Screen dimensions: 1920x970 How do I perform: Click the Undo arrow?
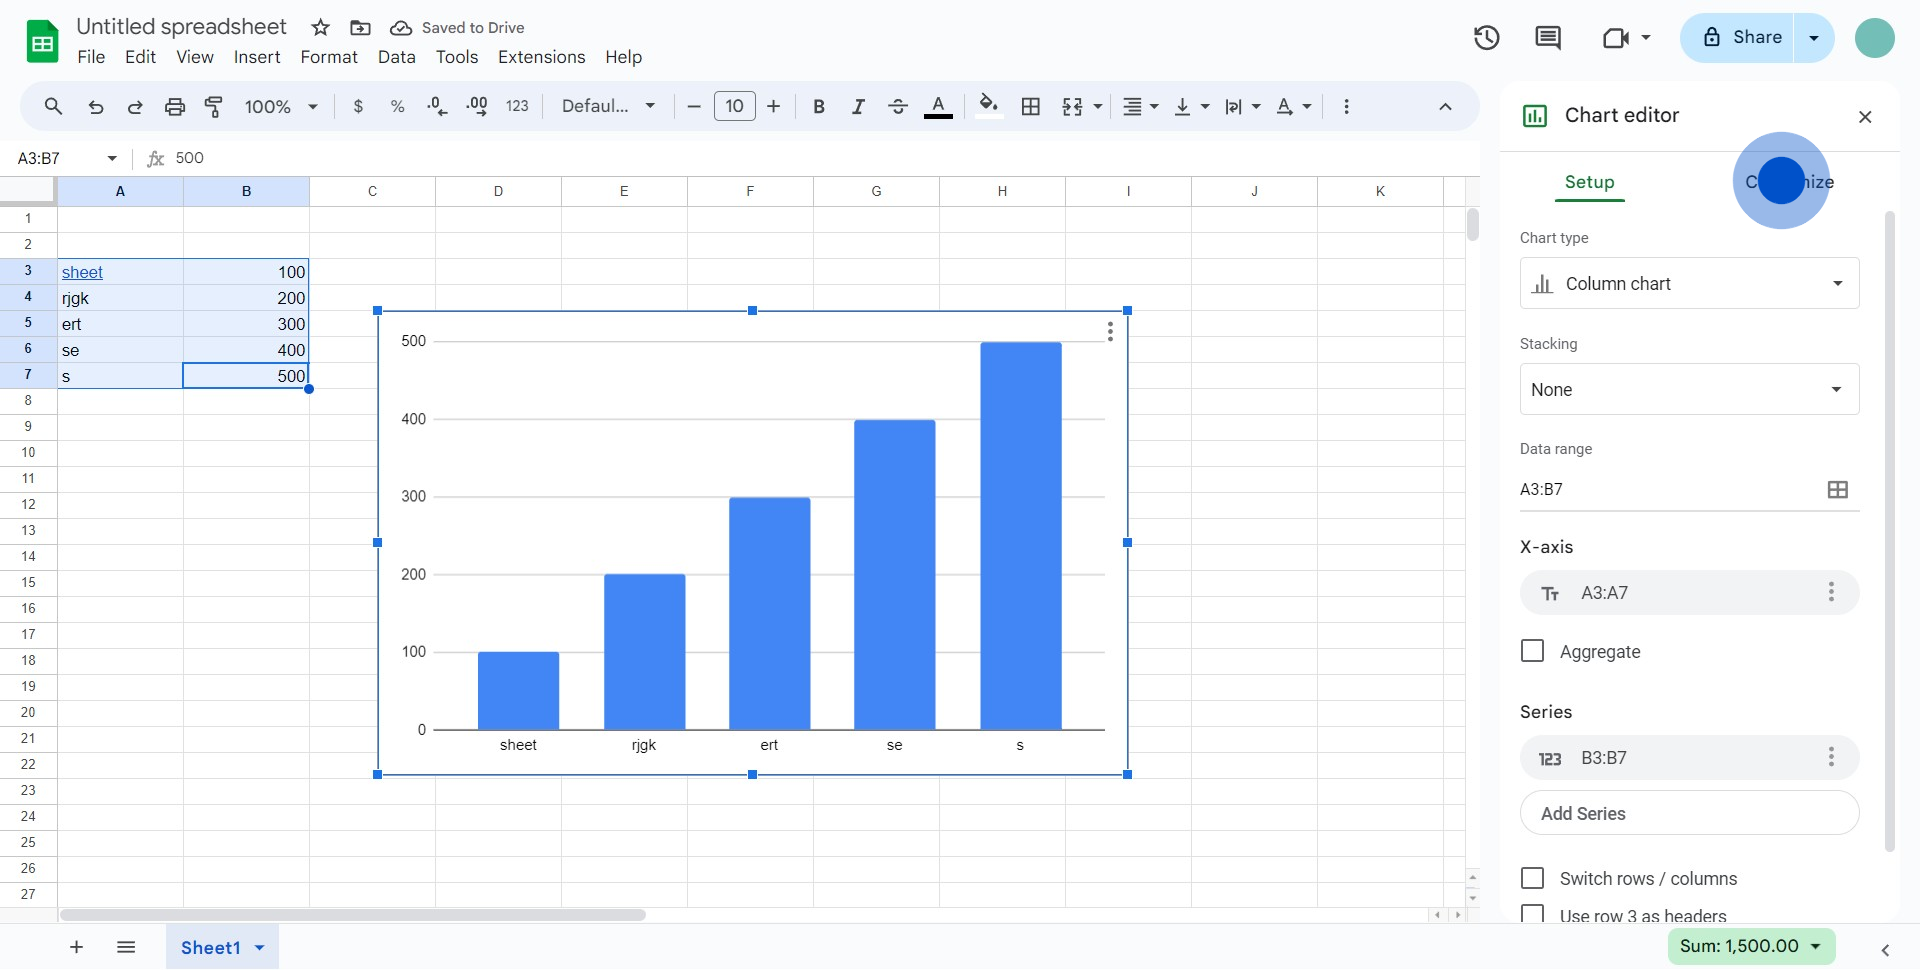(x=96, y=107)
